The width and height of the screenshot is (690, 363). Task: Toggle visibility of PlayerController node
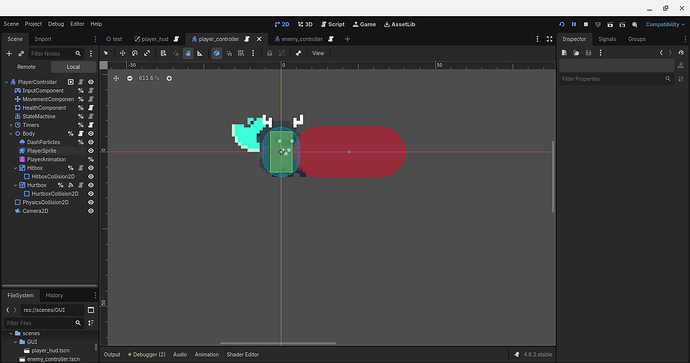tap(91, 82)
